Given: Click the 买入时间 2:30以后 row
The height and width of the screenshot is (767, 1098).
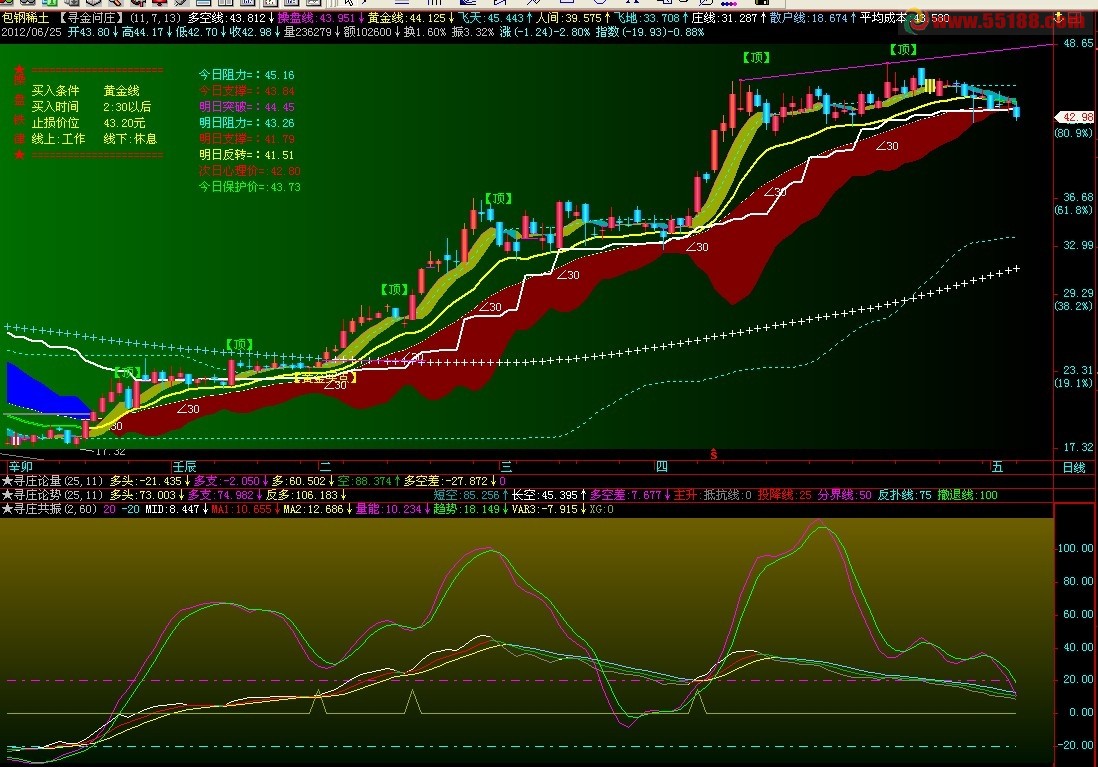Looking at the screenshot, I should coord(91,107).
